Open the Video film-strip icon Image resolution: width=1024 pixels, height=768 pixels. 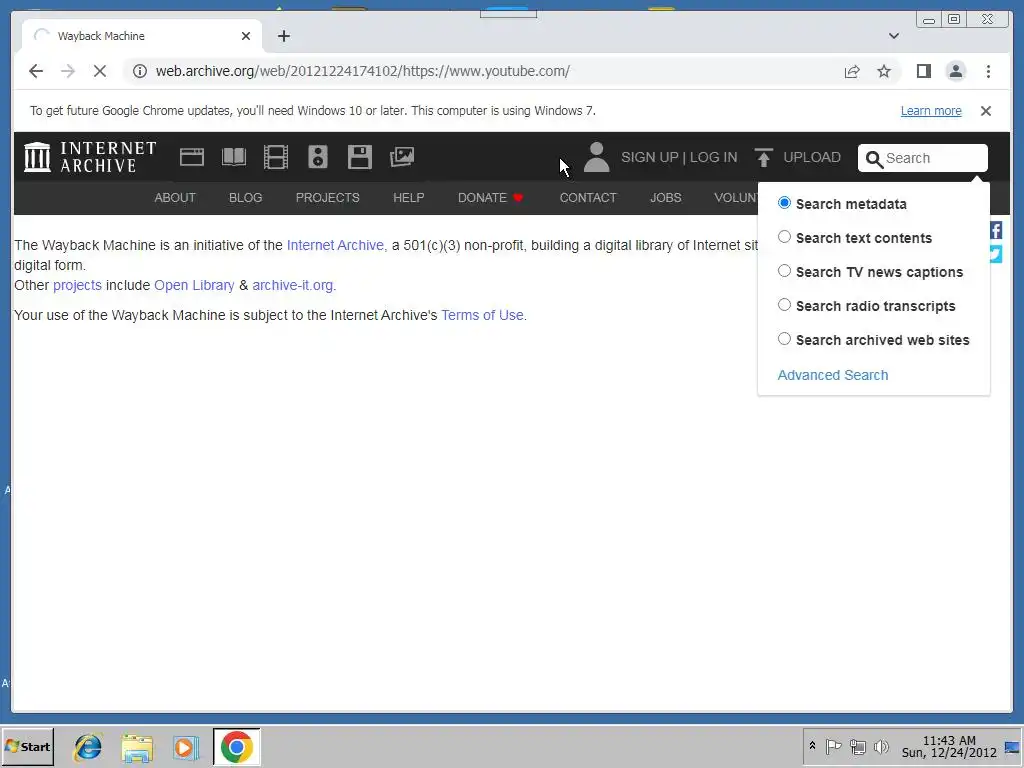(x=276, y=157)
